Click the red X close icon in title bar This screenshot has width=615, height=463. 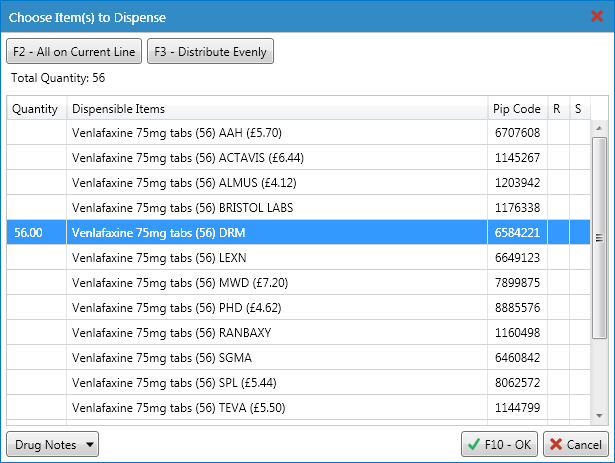click(597, 16)
